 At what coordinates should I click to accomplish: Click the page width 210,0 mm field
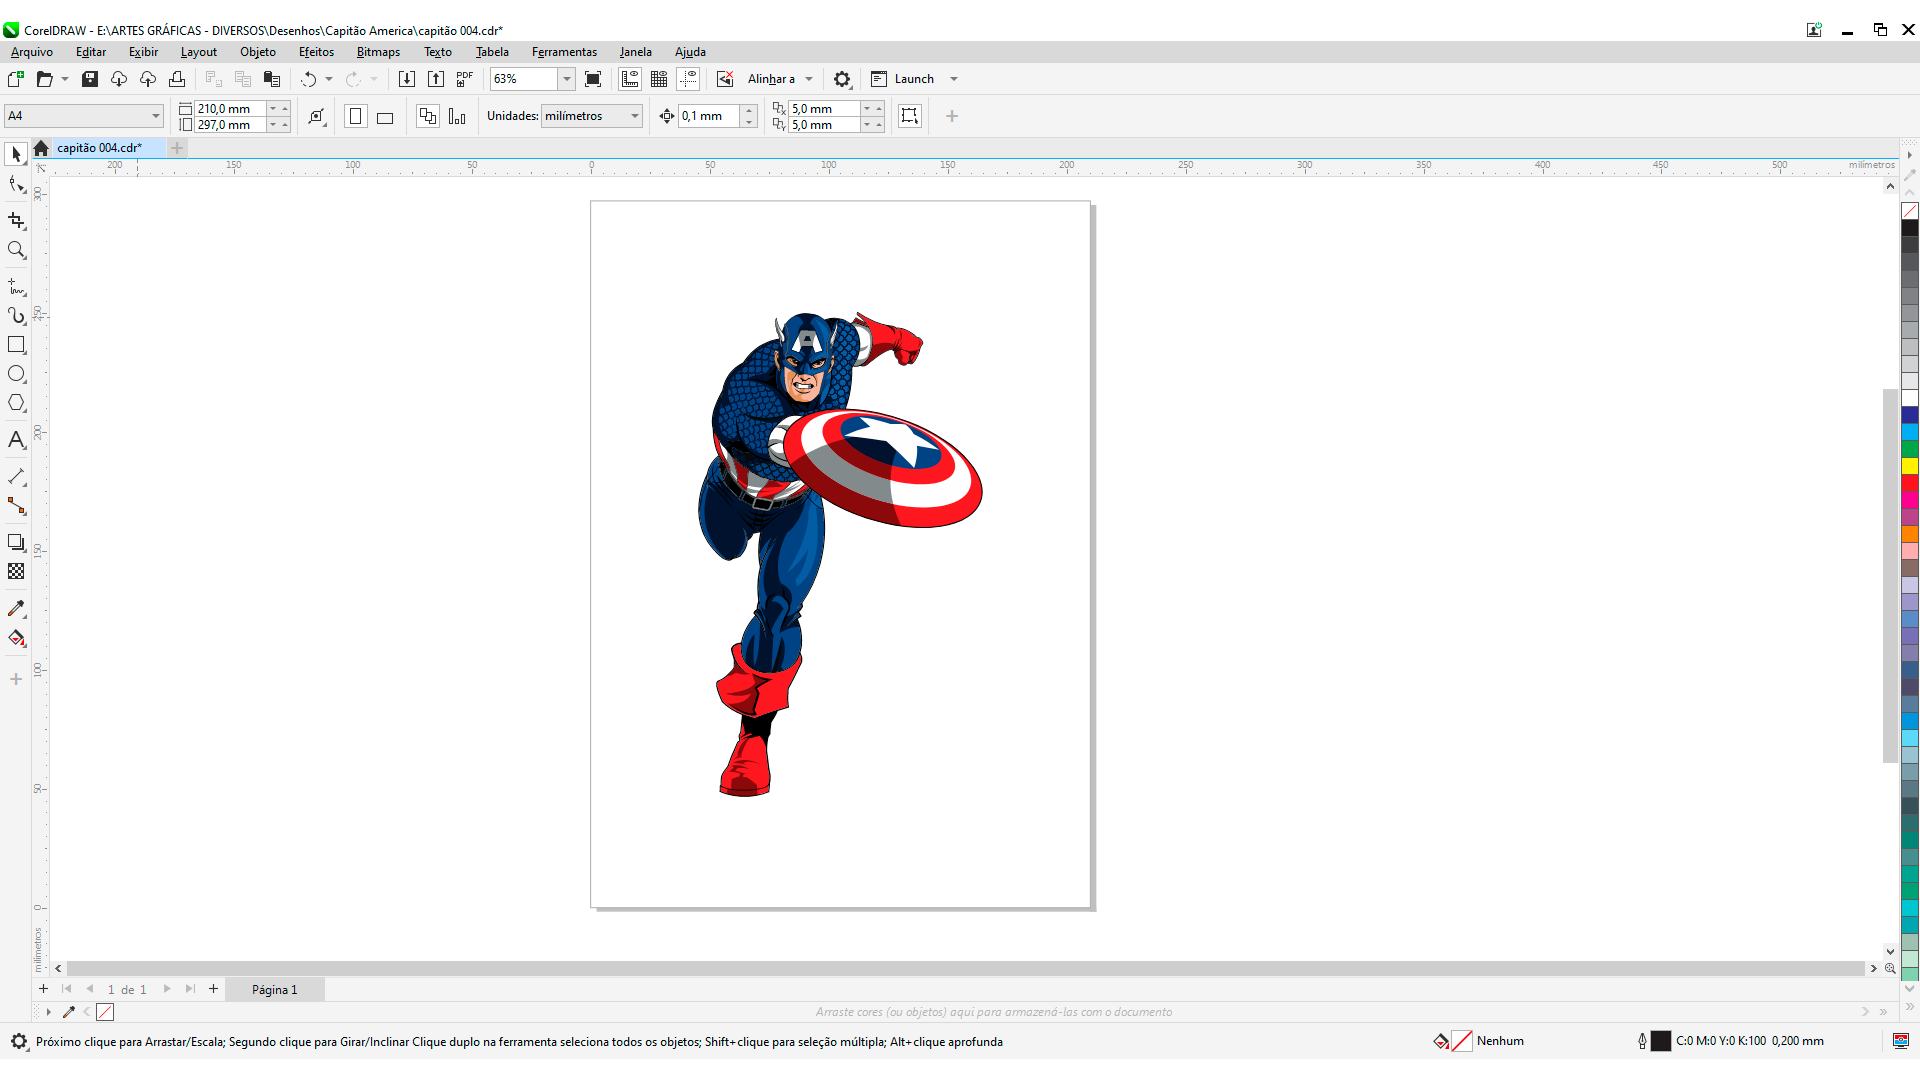click(231, 109)
